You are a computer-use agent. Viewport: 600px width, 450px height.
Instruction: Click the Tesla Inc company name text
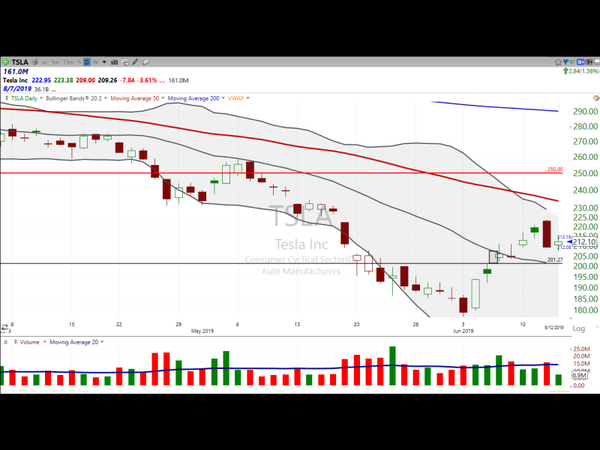point(15,80)
